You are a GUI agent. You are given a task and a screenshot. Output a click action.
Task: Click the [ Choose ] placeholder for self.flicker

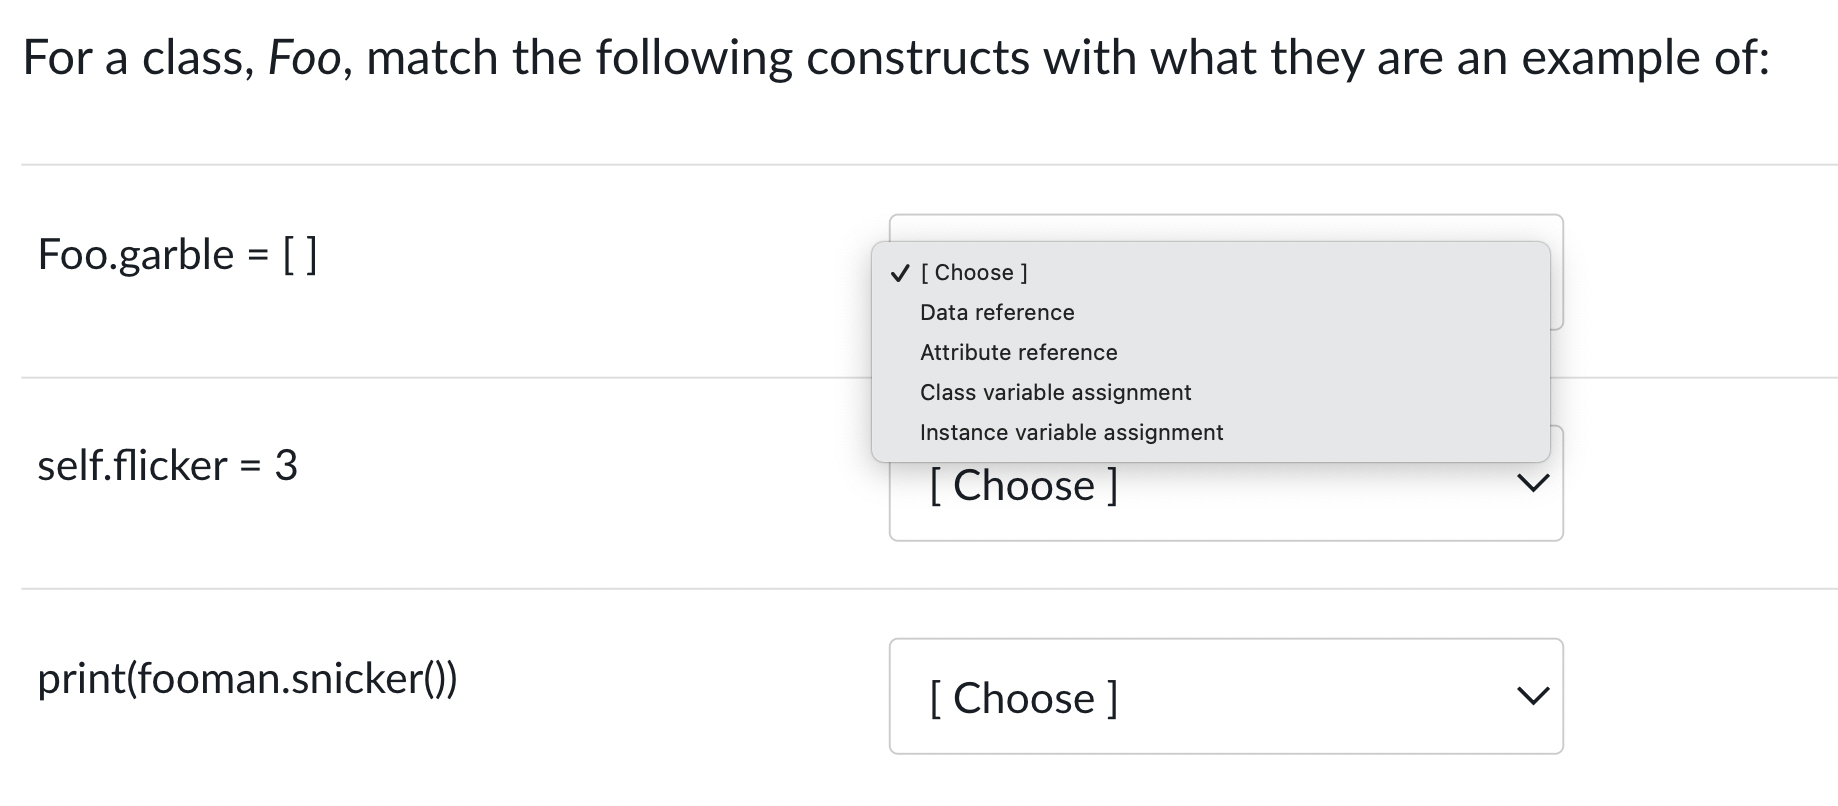coord(1023,485)
